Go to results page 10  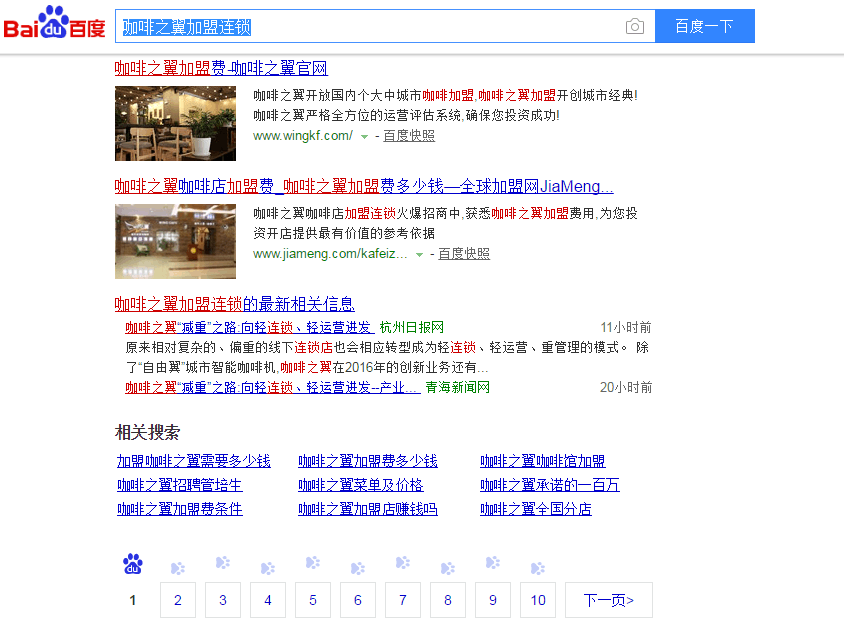(x=538, y=600)
